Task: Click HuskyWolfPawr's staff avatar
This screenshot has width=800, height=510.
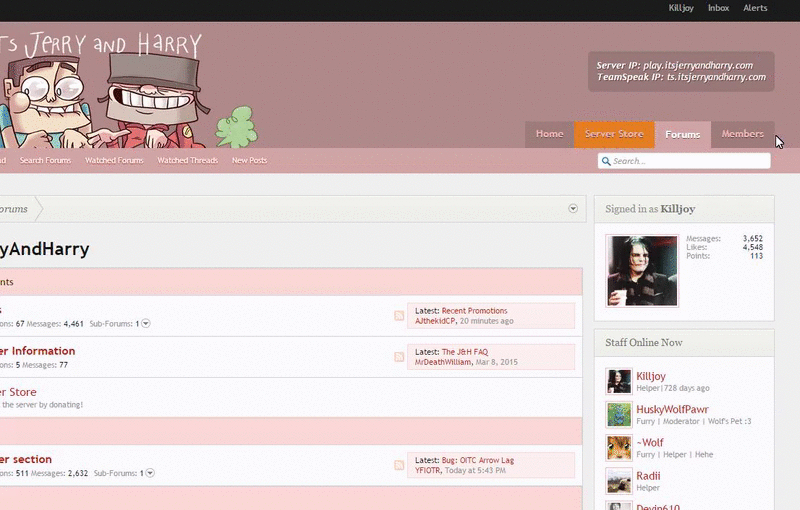Action: point(619,414)
